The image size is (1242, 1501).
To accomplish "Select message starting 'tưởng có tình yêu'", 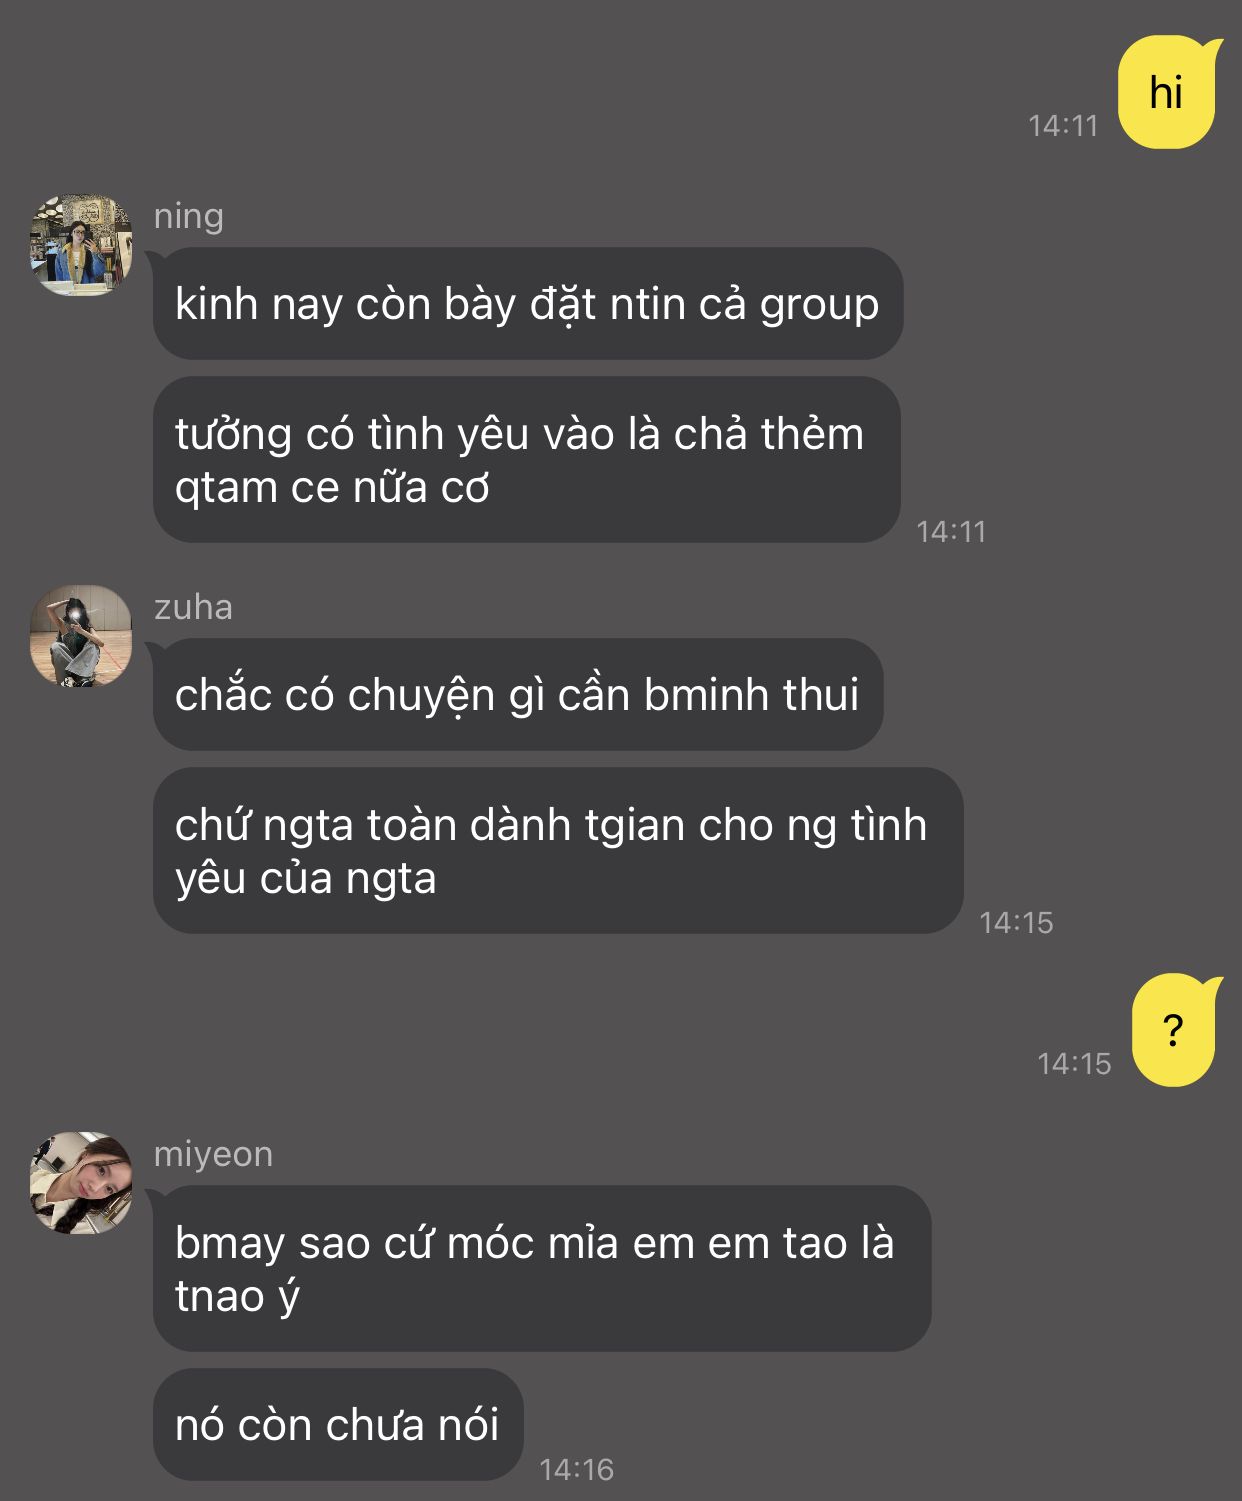I will coord(526,460).
